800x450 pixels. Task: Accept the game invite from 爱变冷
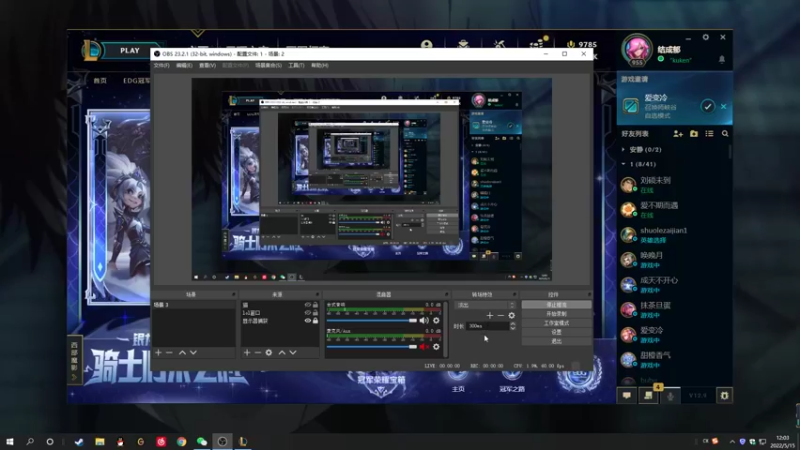coord(707,107)
